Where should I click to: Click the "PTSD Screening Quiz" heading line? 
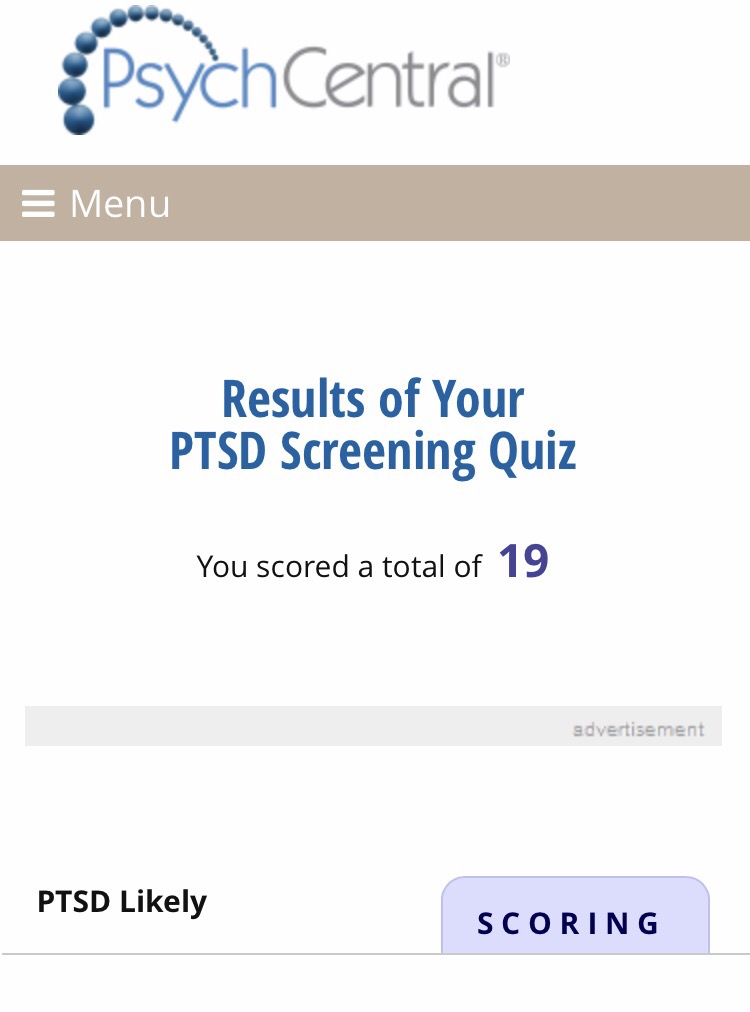pos(373,451)
